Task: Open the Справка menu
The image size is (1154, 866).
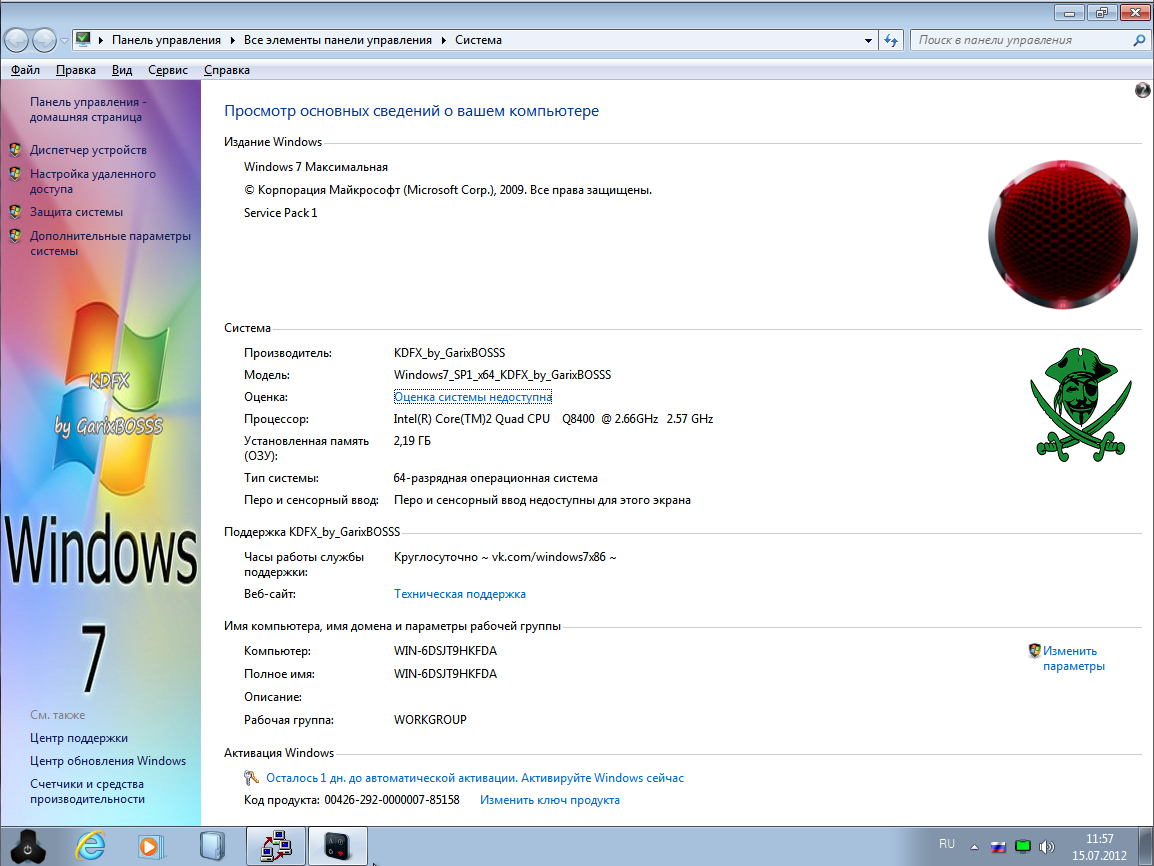Action: click(x=227, y=70)
